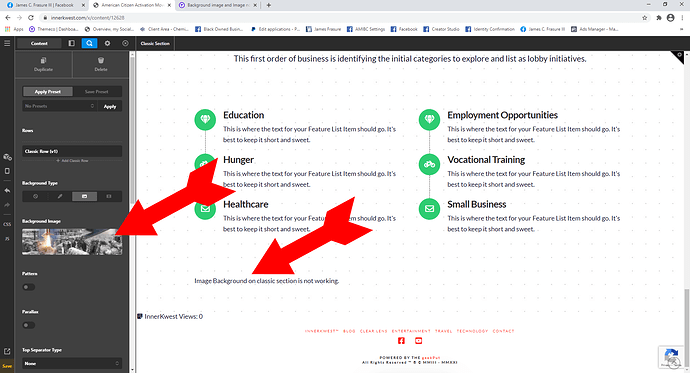Open Top Separator Type dropdown
Image resolution: width=690 pixels, height=373 pixels.
click(72, 363)
